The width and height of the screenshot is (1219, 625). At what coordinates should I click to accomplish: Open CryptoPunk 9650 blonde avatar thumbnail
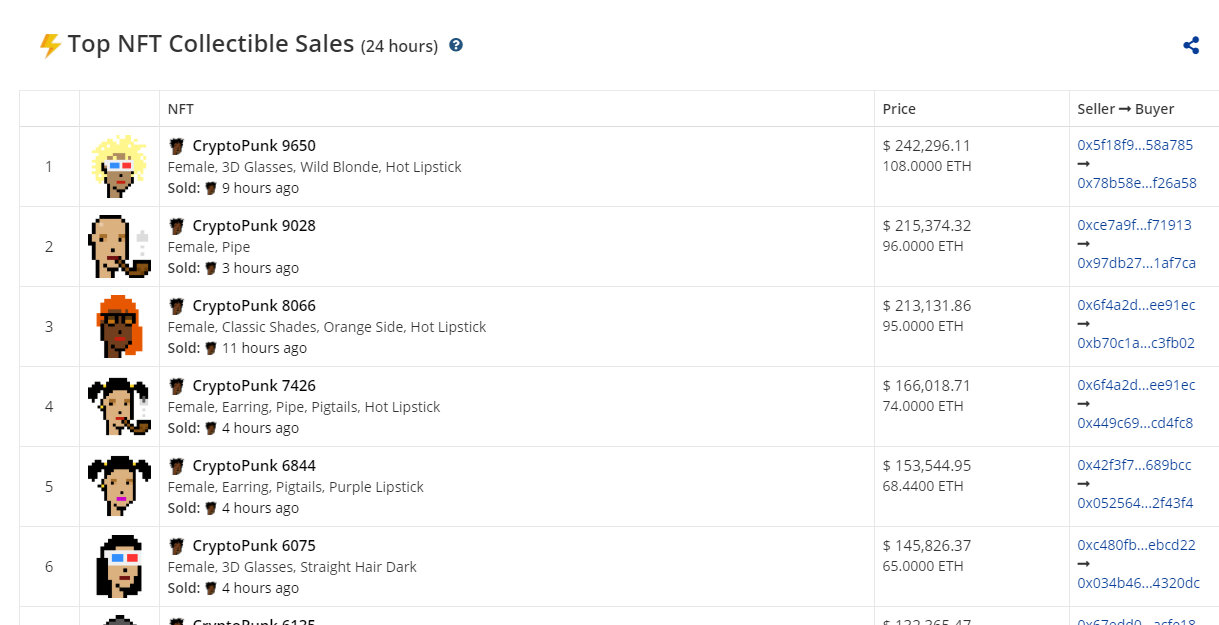pos(119,166)
